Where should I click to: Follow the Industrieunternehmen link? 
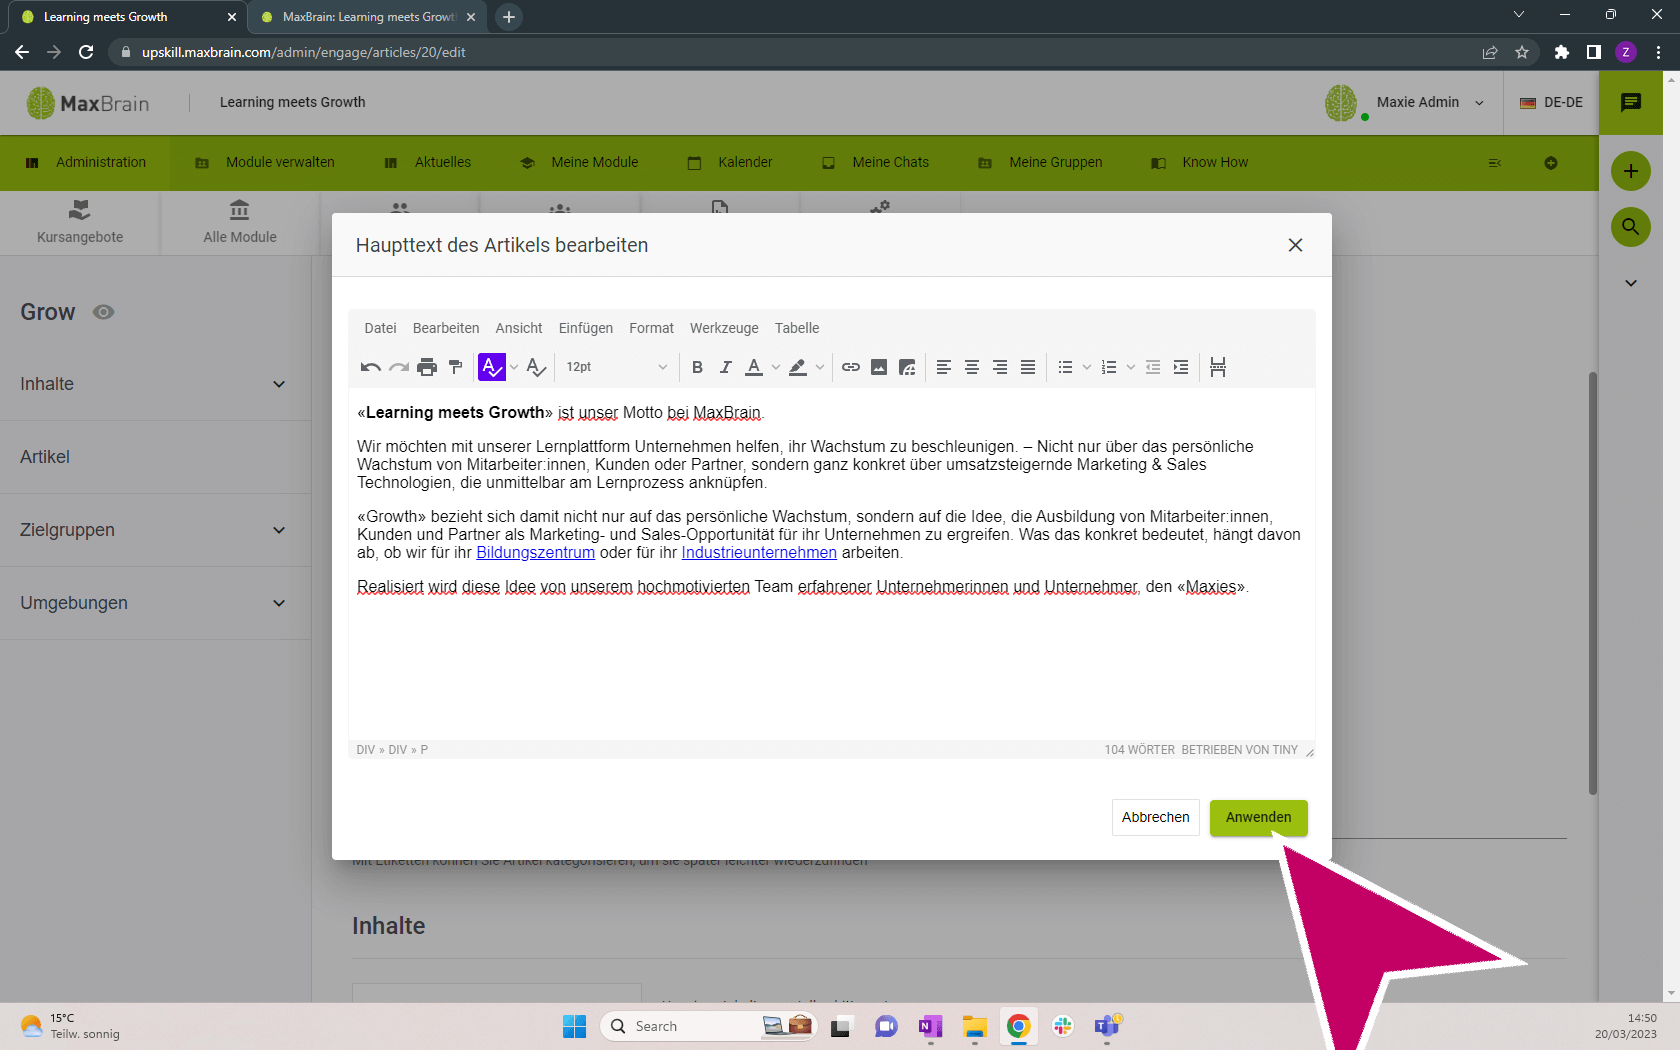(x=759, y=552)
